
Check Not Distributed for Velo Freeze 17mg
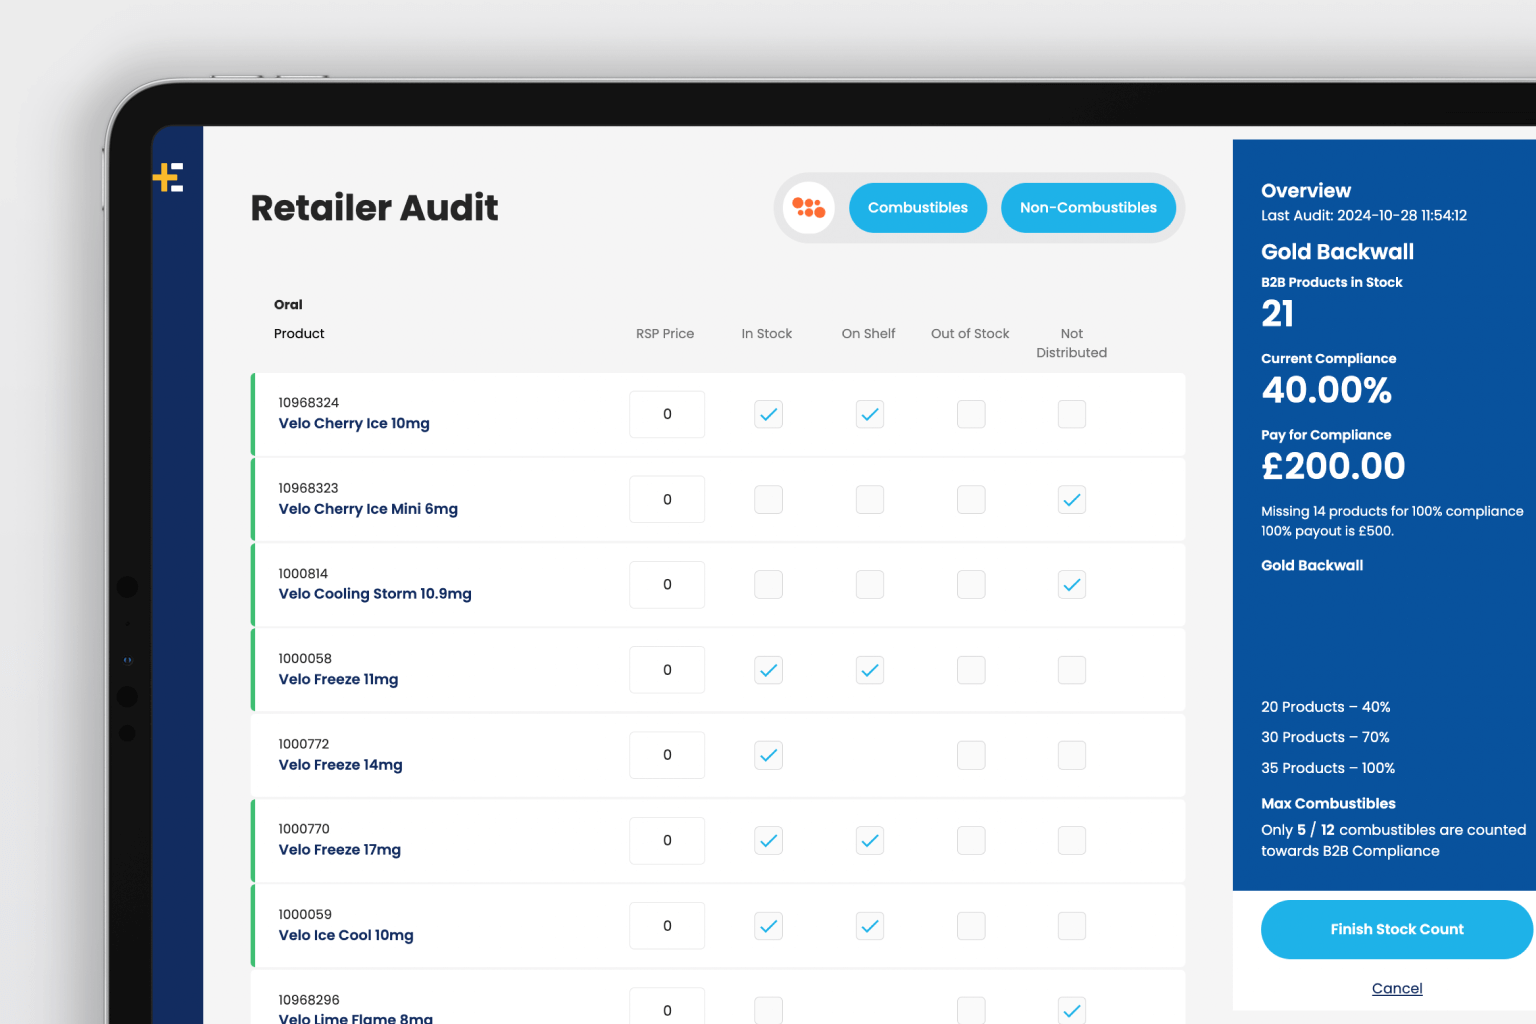coord(1072,840)
